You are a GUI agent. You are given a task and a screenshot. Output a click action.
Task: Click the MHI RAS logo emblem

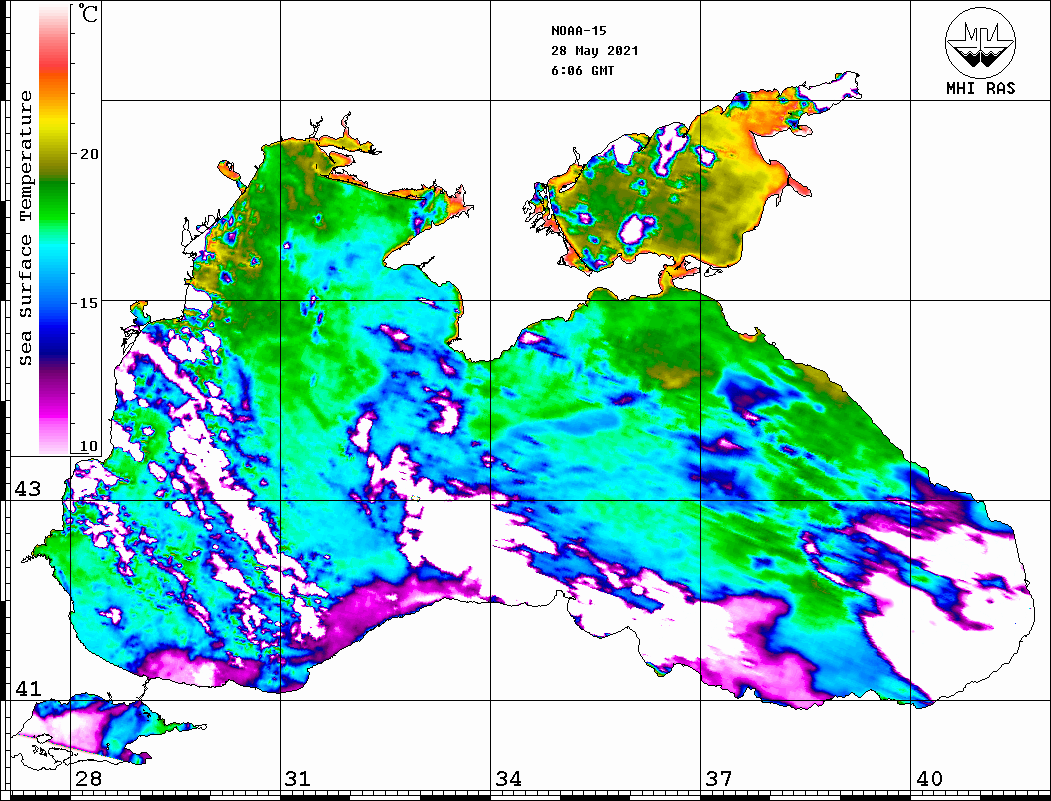click(x=981, y=42)
